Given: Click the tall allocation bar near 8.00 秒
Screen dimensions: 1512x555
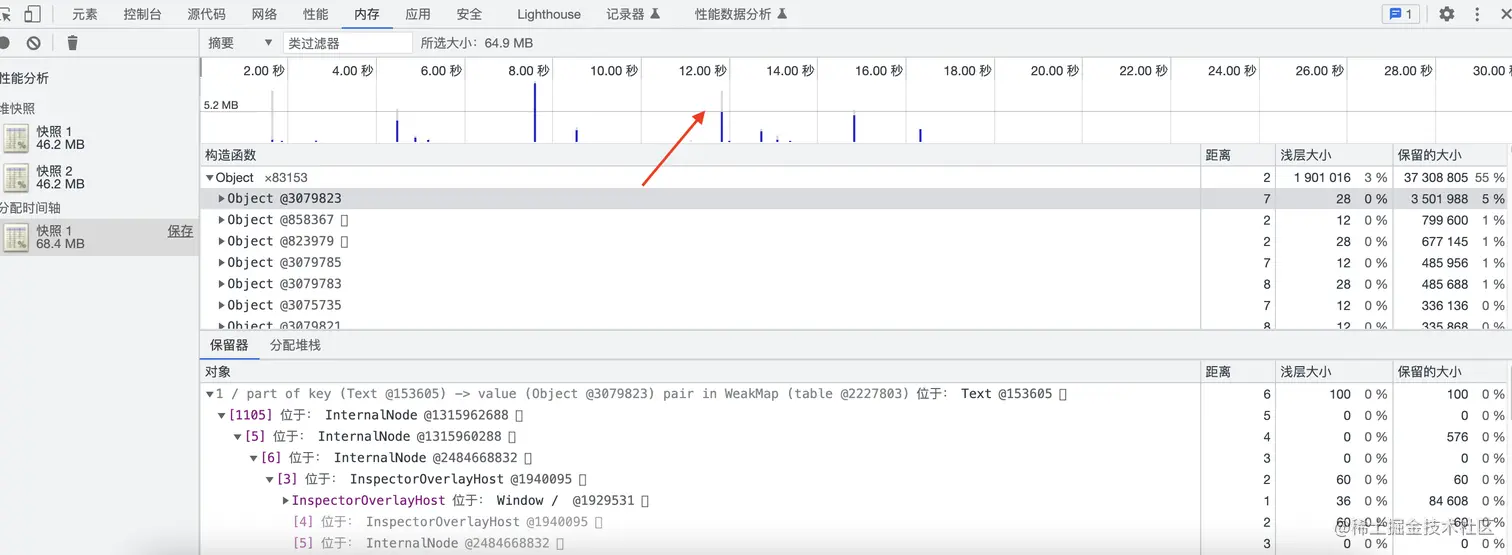Looking at the screenshot, I should click(x=535, y=112).
